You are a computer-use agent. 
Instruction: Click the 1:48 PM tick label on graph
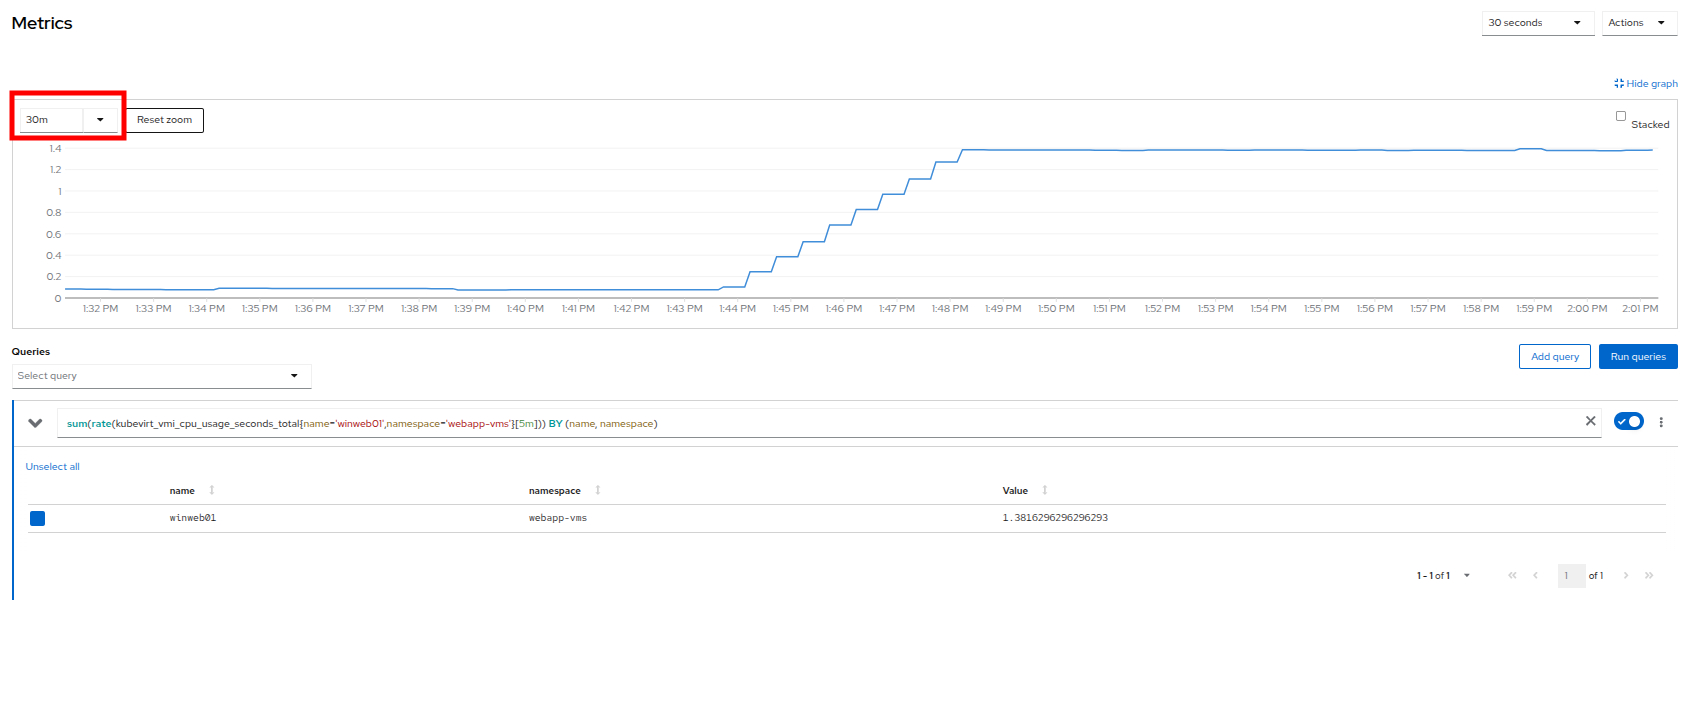950,309
